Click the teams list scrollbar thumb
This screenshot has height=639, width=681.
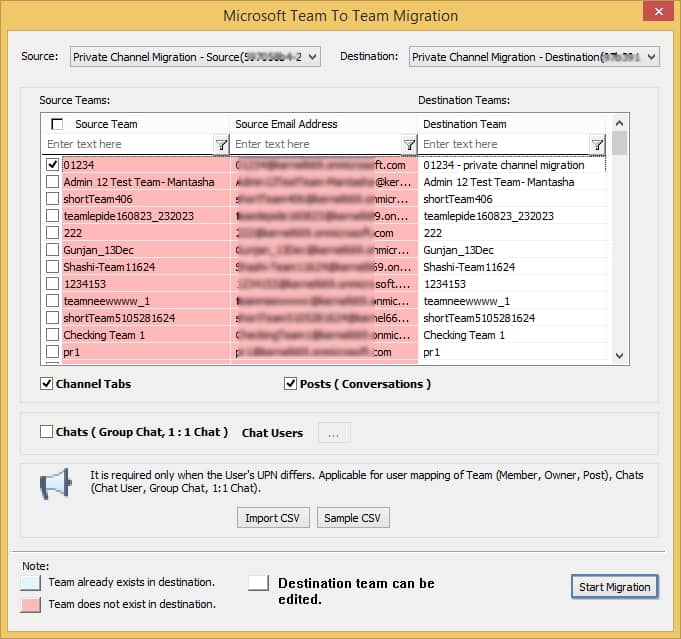[619, 143]
